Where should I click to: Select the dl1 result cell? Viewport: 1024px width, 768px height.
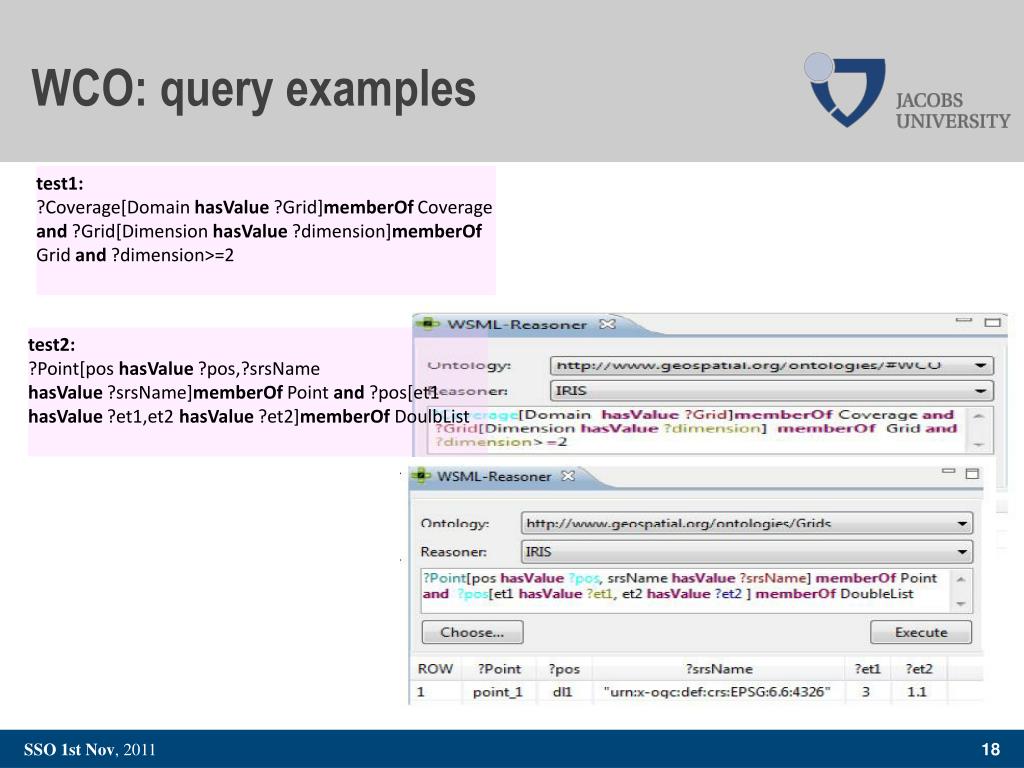point(562,692)
